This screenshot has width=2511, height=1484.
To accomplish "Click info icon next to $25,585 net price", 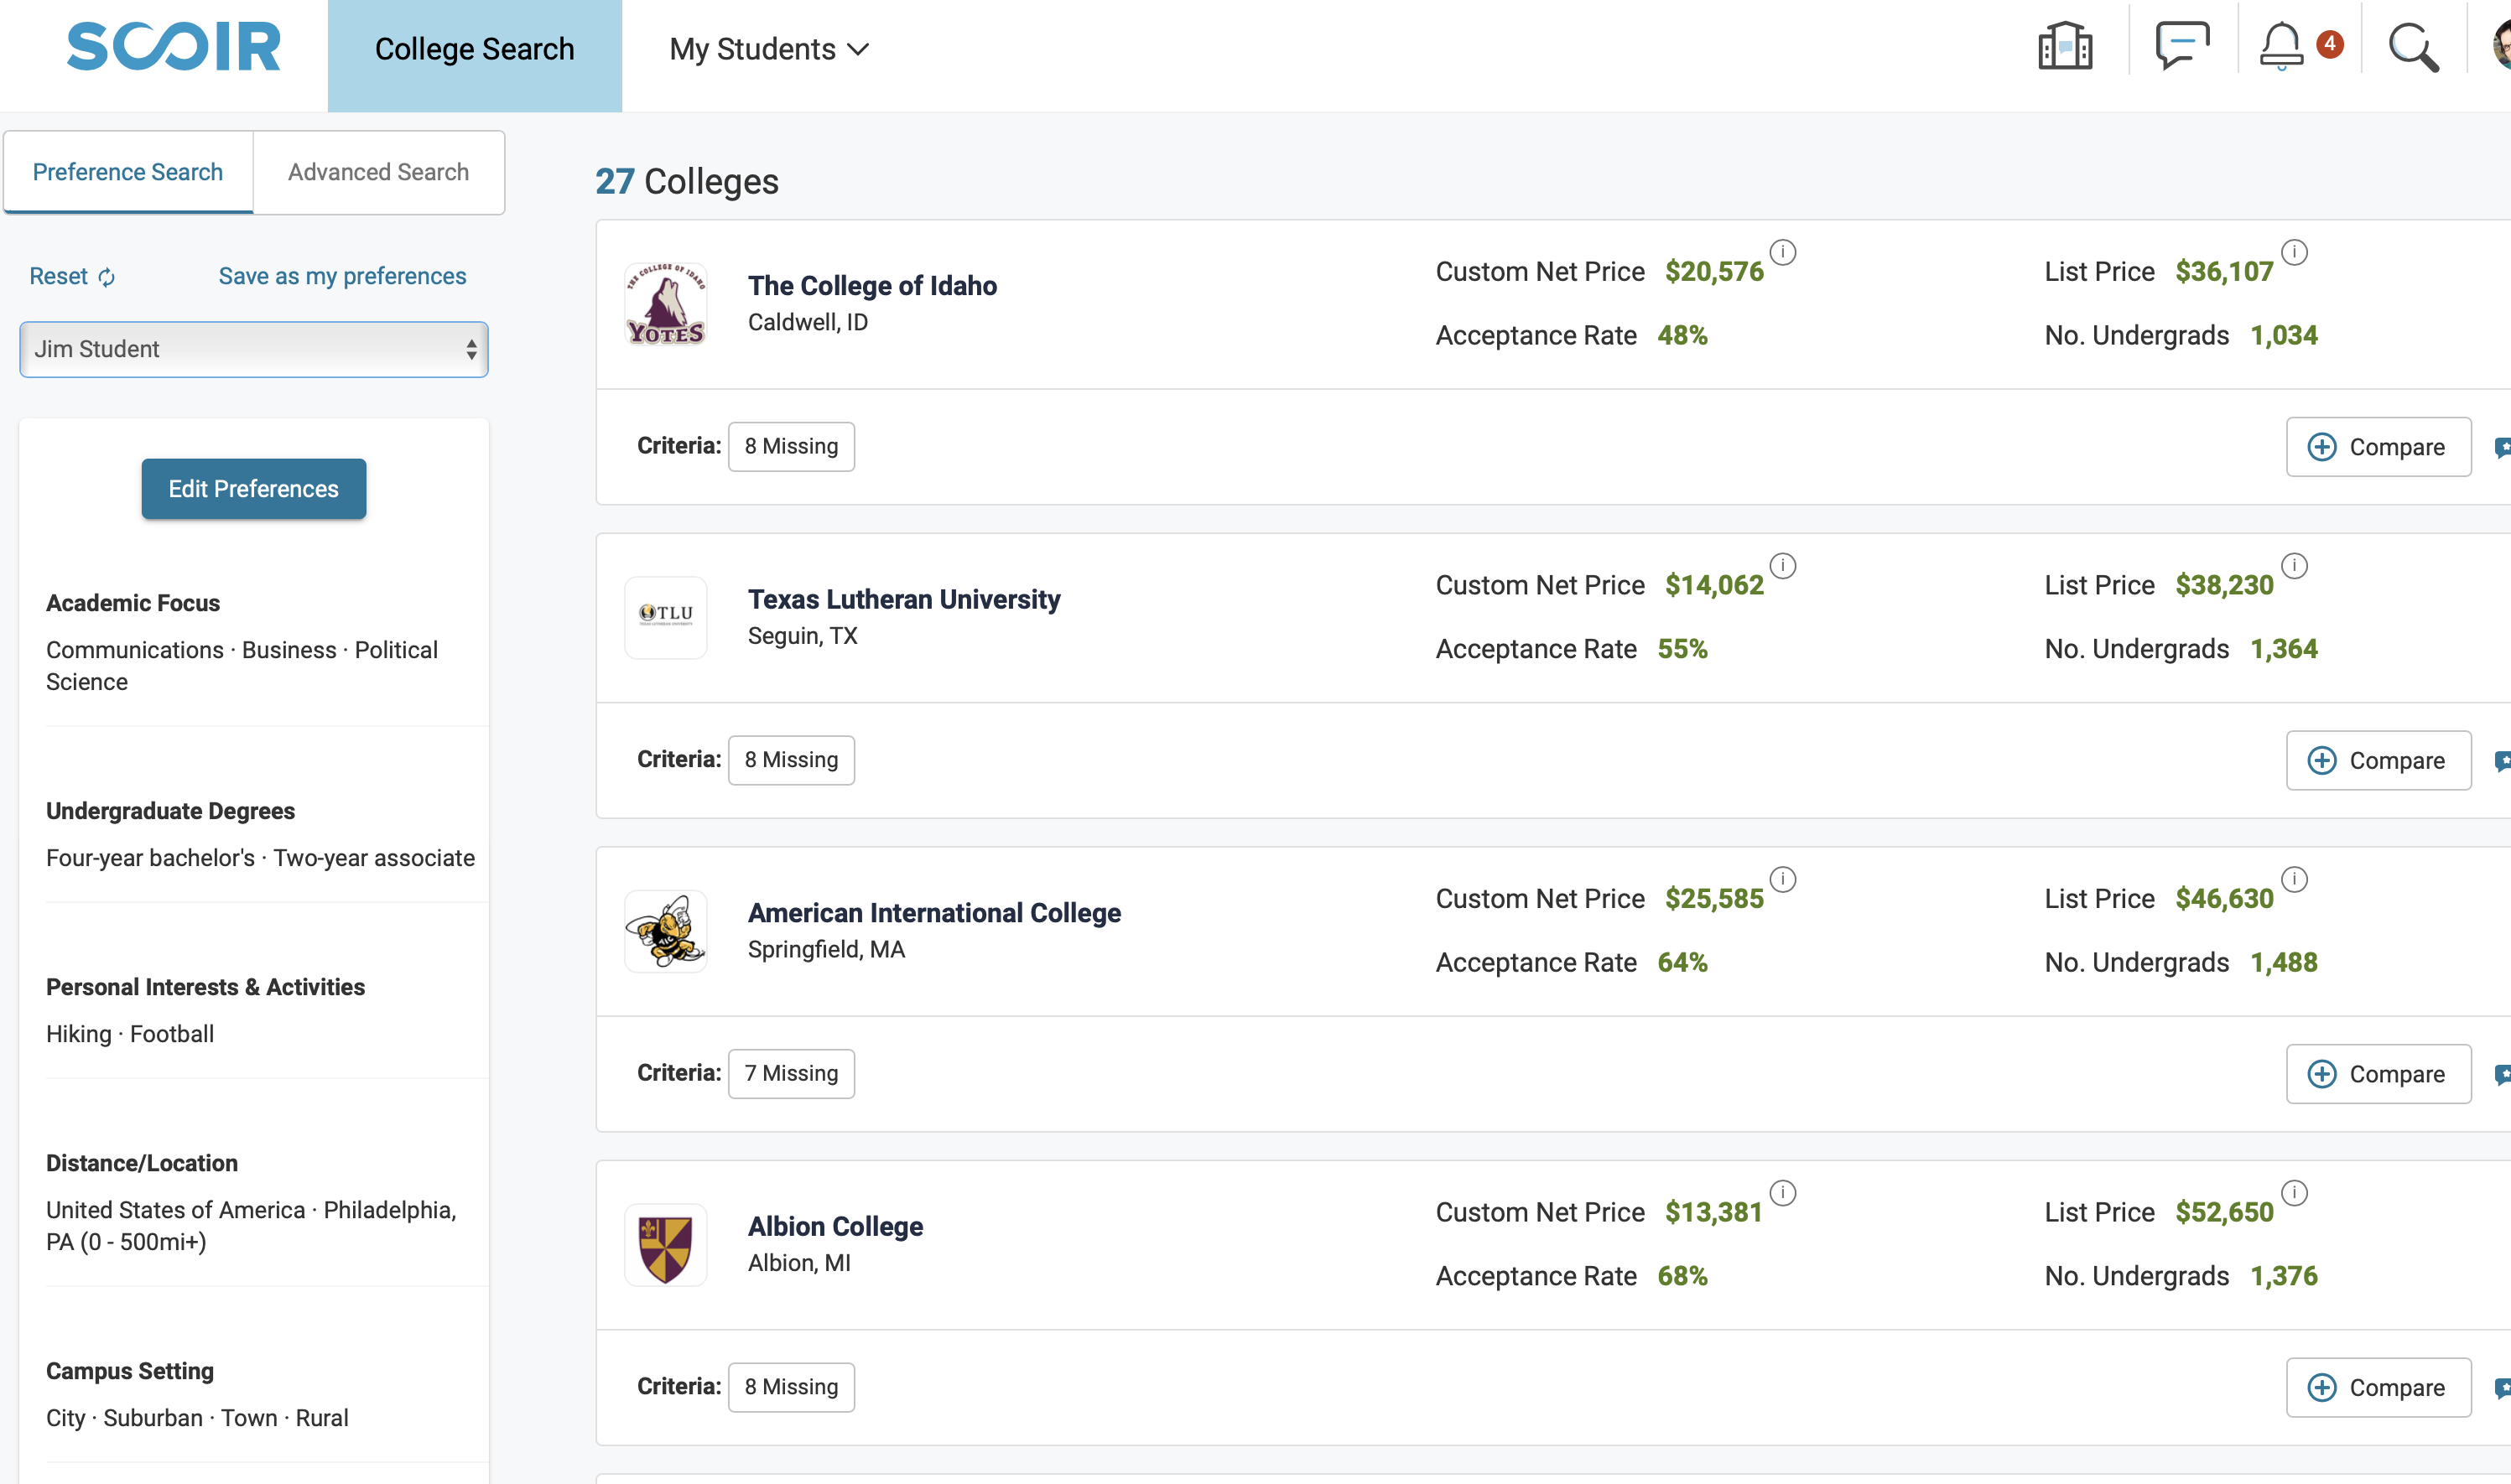I will pos(1782,879).
